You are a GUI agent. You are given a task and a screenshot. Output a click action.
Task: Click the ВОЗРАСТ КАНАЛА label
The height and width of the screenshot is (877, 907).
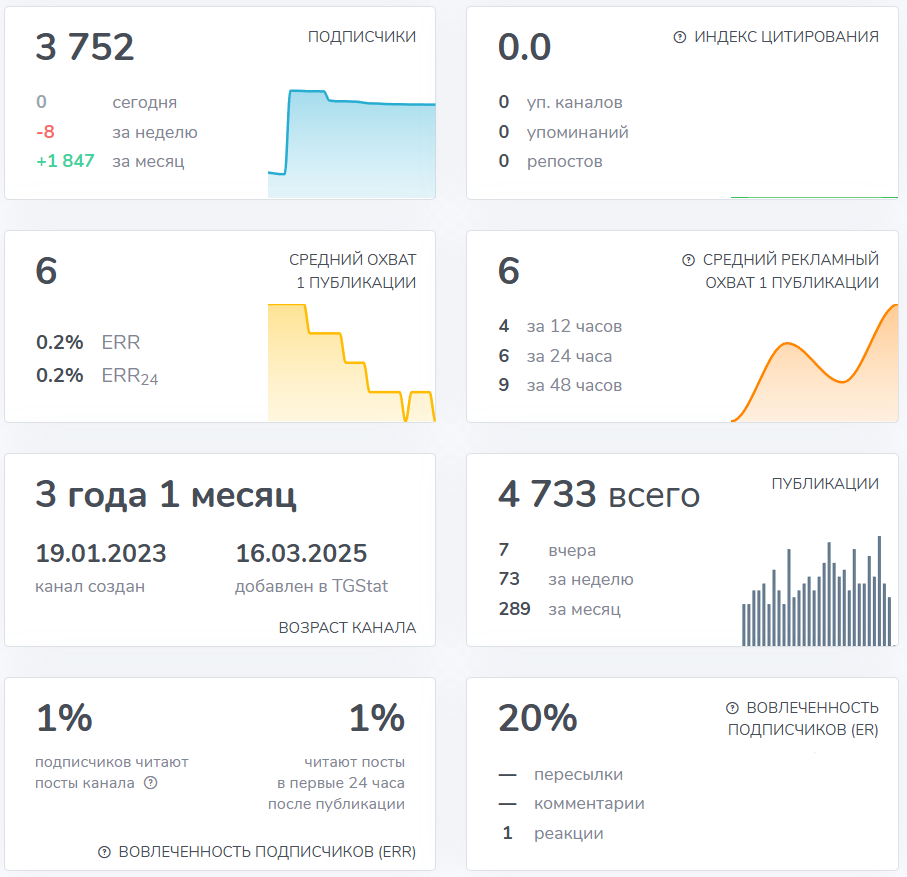[347, 628]
